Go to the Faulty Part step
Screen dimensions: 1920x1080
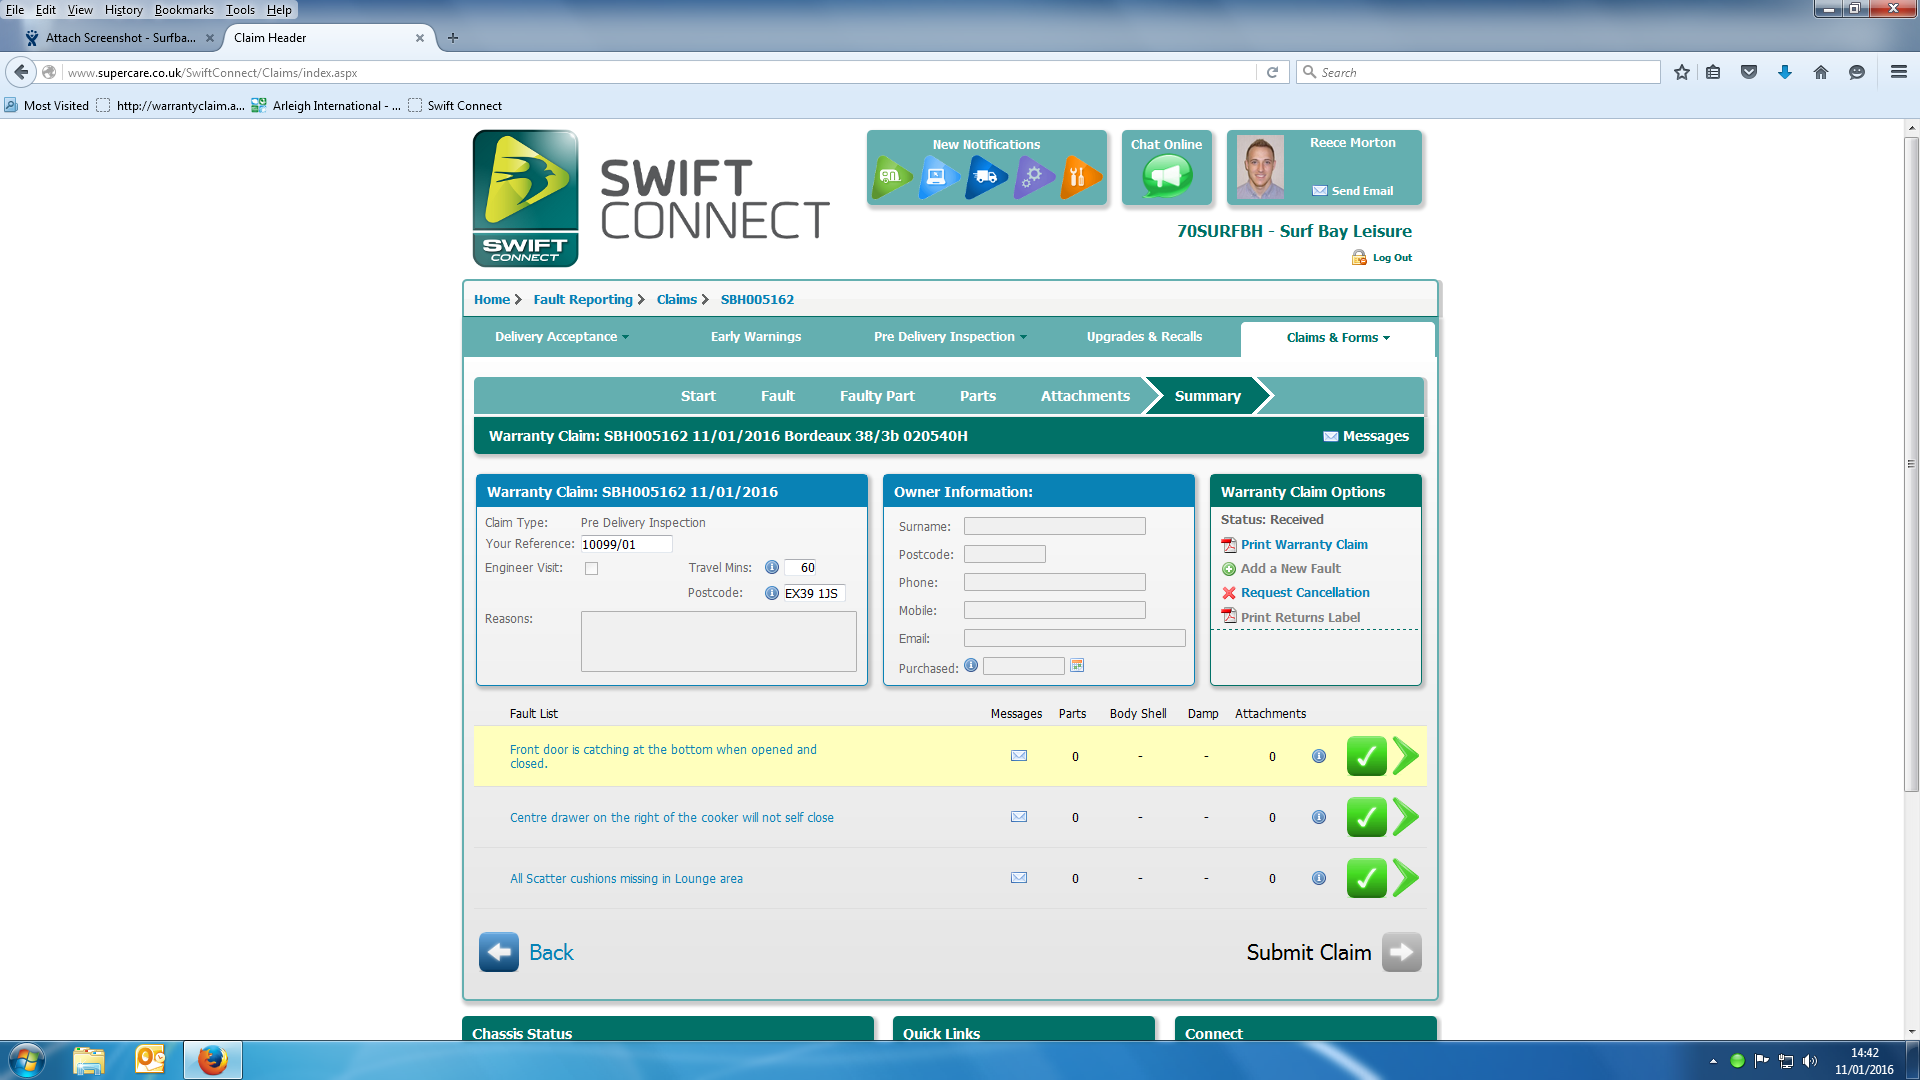click(x=877, y=396)
